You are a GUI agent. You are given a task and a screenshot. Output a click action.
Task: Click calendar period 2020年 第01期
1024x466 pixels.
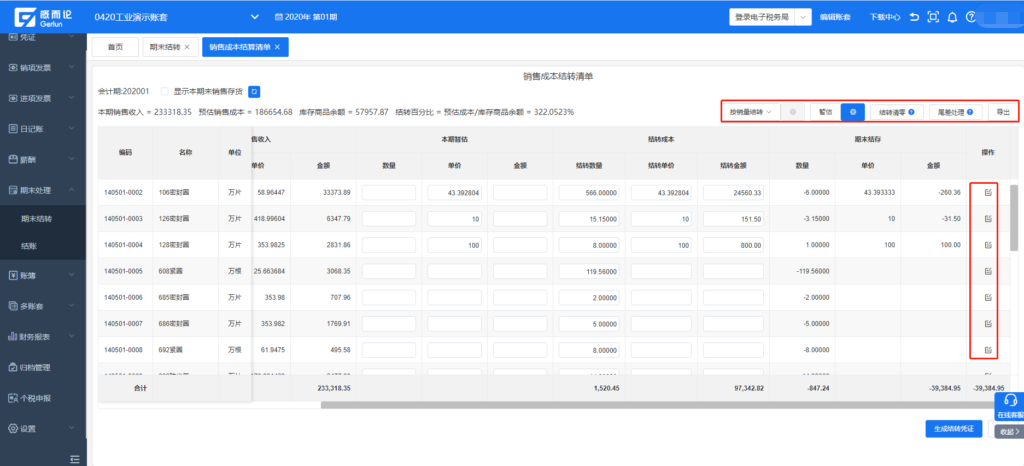(306, 17)
